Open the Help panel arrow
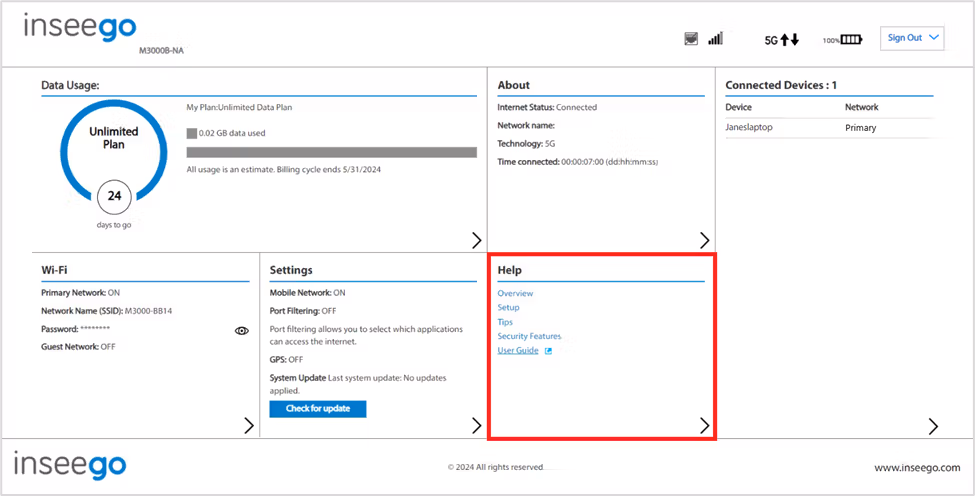Image resolution: width=975 pixels, height=496 pixels. tap(705, 425)
